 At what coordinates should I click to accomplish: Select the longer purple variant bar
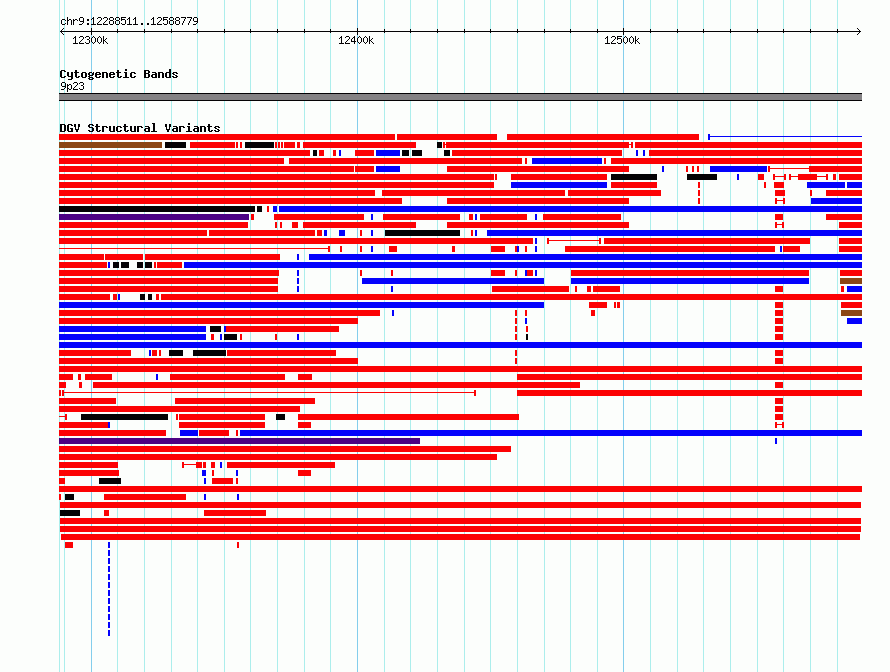[240, 441]
